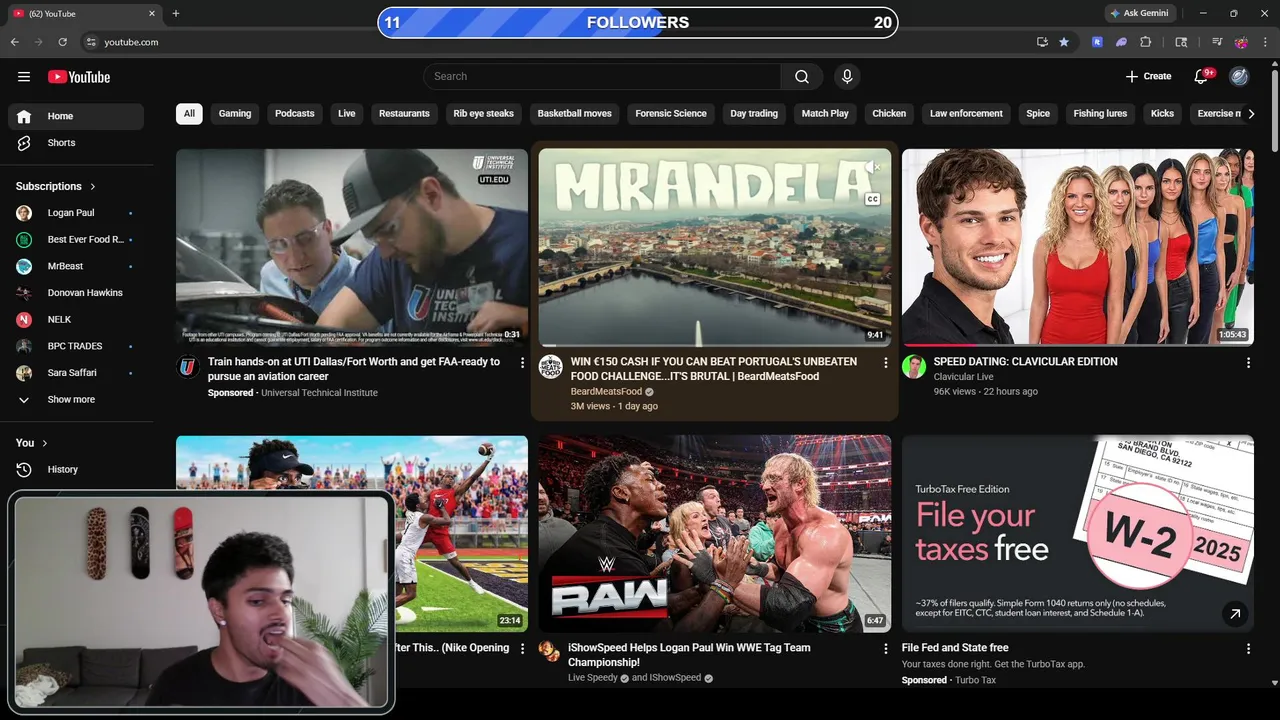The width and height of the screenshot is (1280, 720).
Task: Open the YouTube guide hamburger menu
Action: point(24,77)
